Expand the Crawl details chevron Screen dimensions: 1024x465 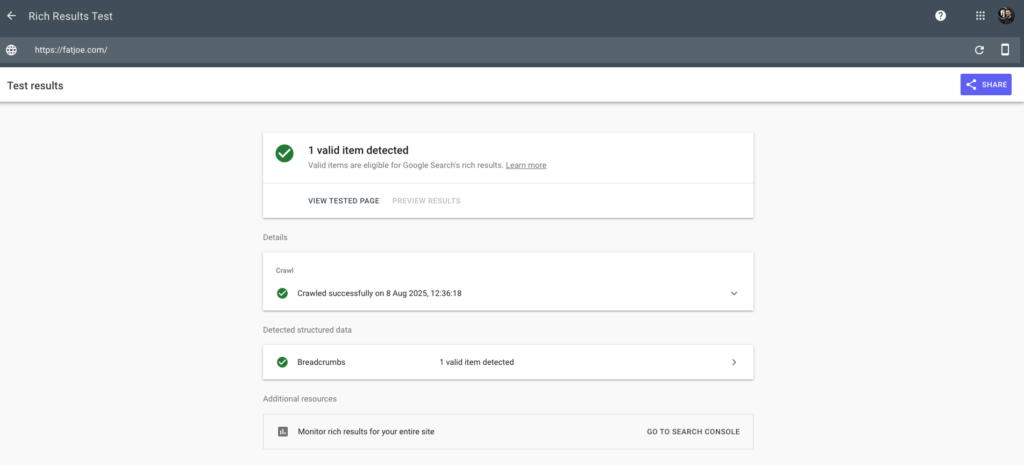734,293
